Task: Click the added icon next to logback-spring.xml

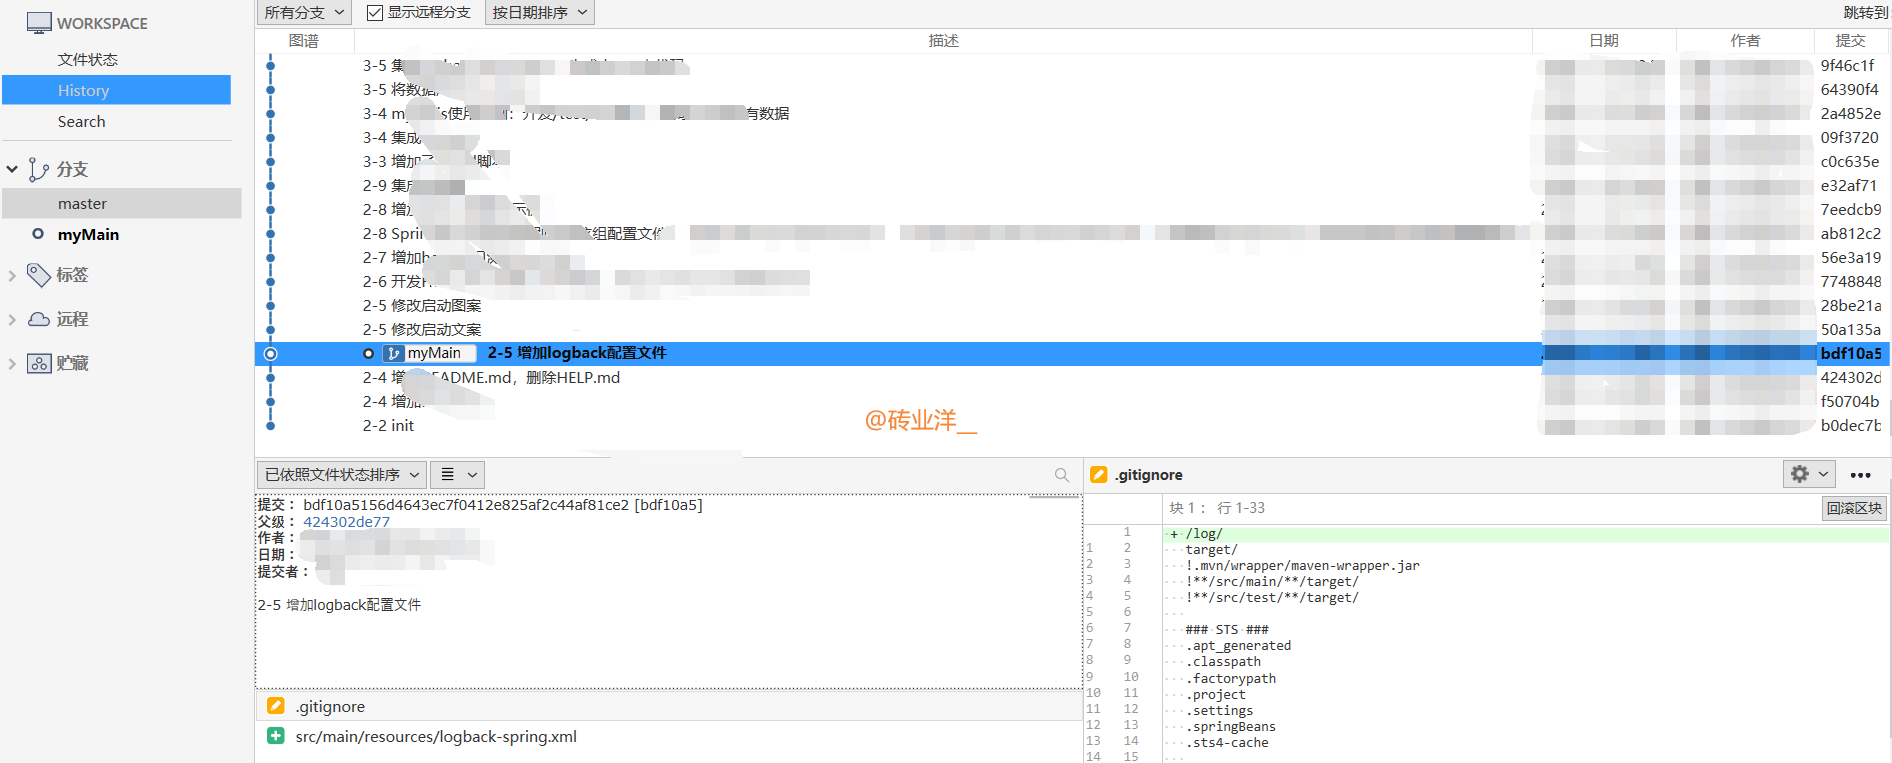Action: coord(276,736)
